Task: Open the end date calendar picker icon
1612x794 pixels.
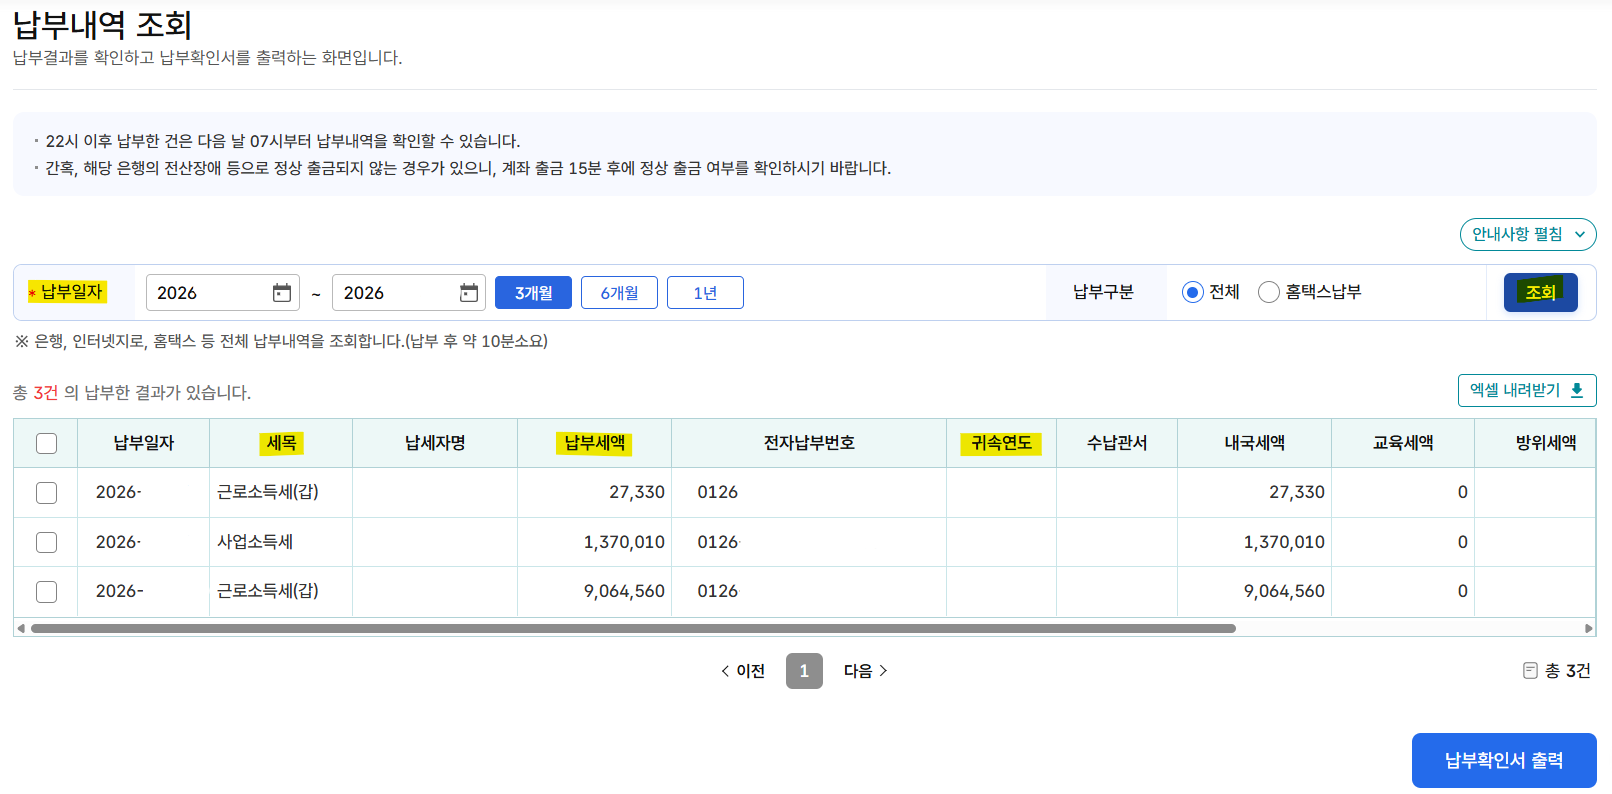Action: 469,293
